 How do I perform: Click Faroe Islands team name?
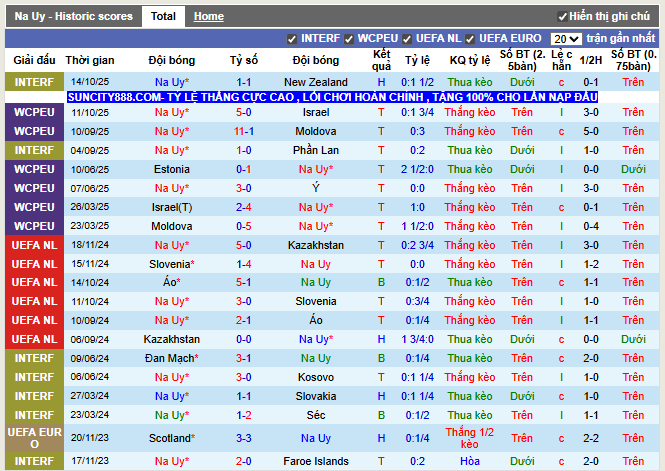[316, 461]
